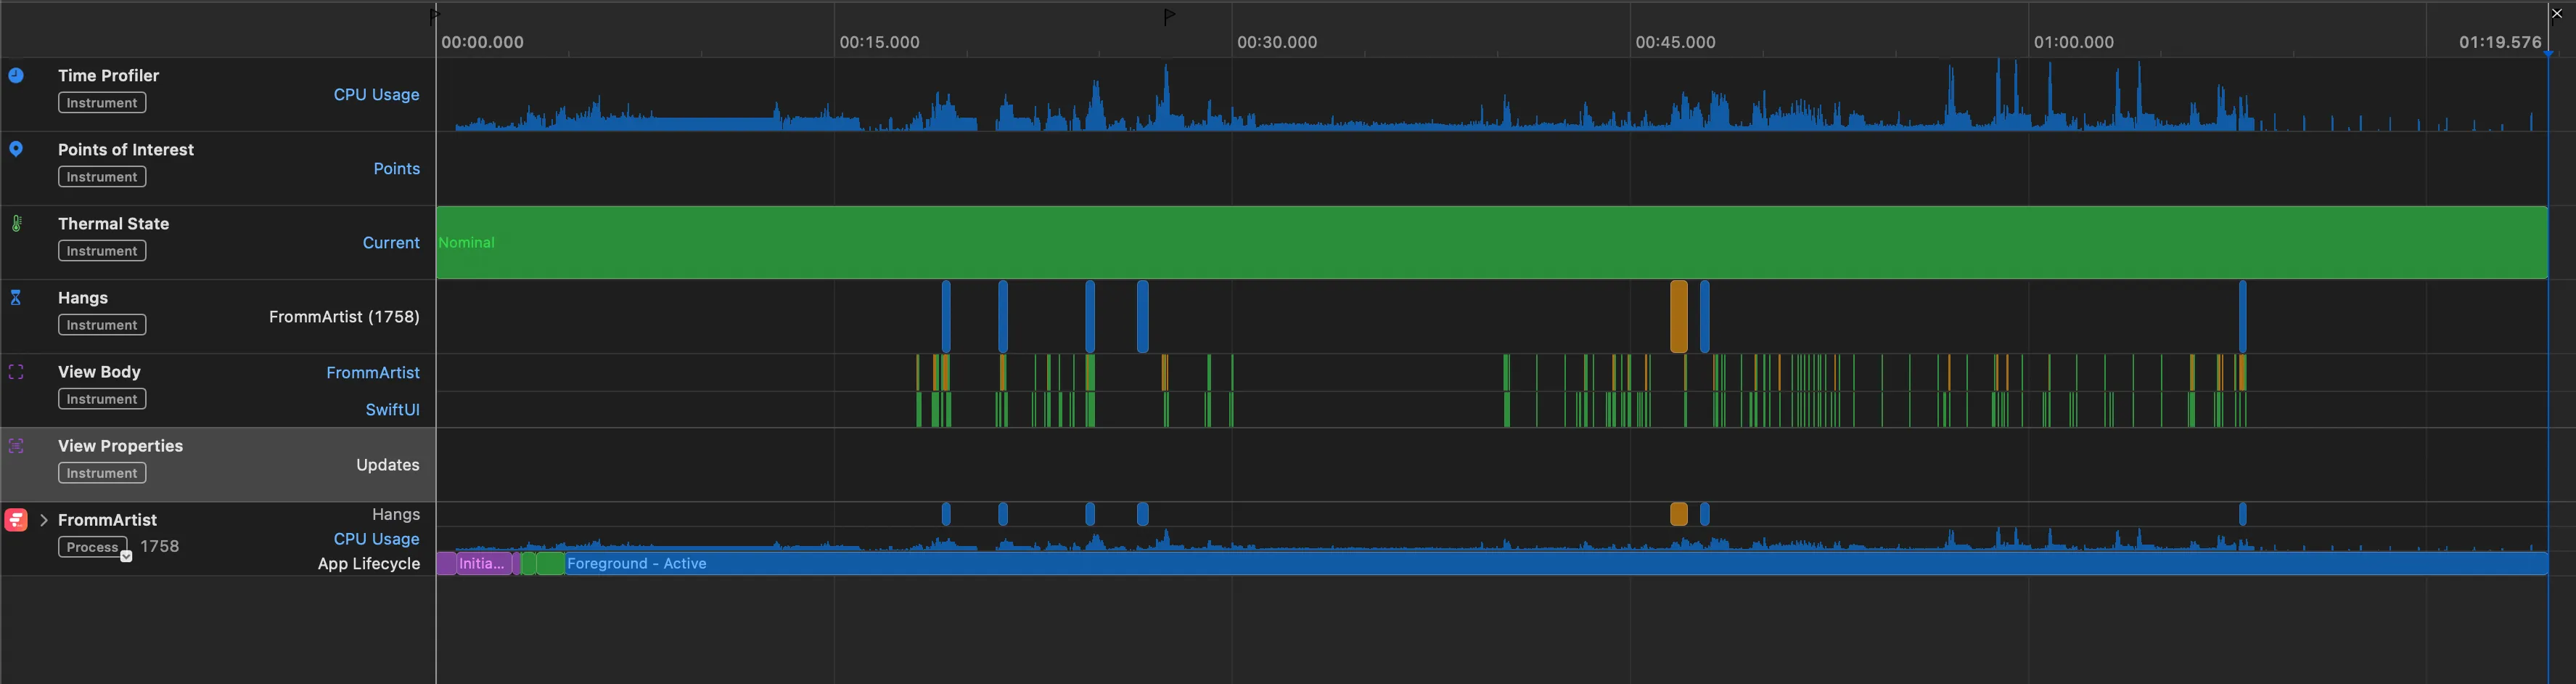Select the View Body track title
This screenshot has width=2576, height=684.
coord(99,372)
